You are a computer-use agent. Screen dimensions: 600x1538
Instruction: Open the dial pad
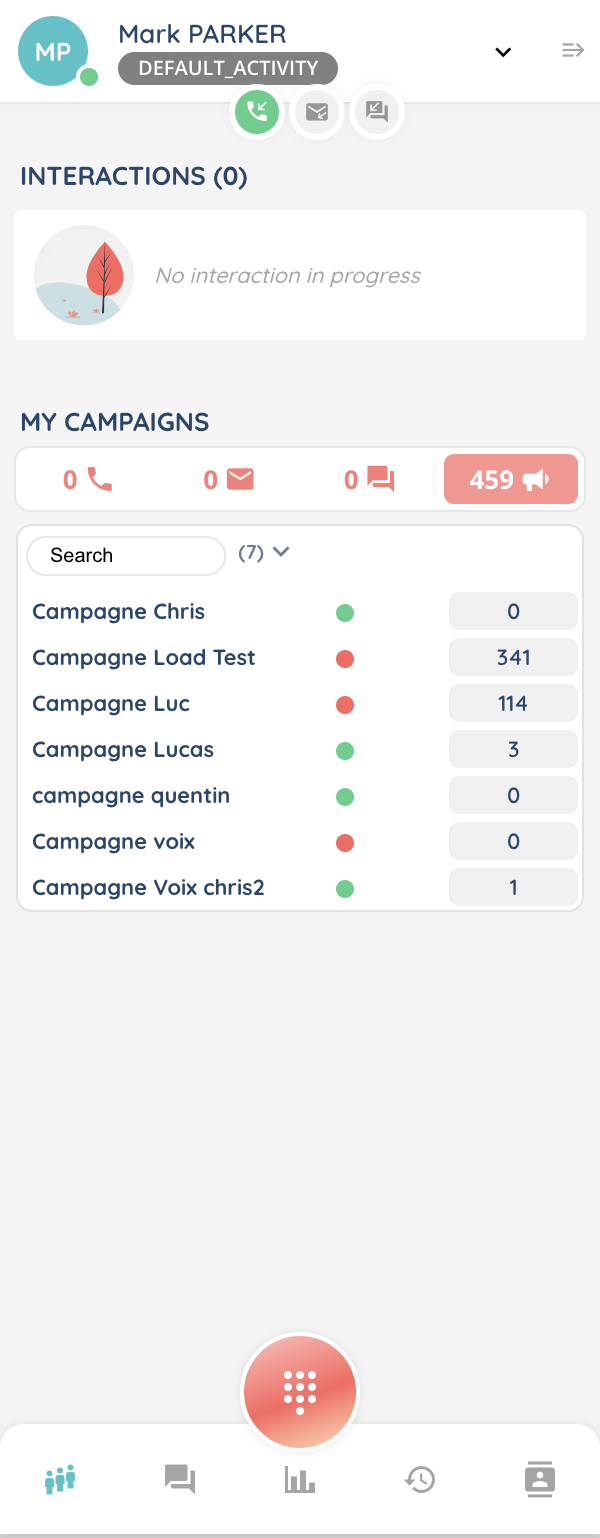300,1391
